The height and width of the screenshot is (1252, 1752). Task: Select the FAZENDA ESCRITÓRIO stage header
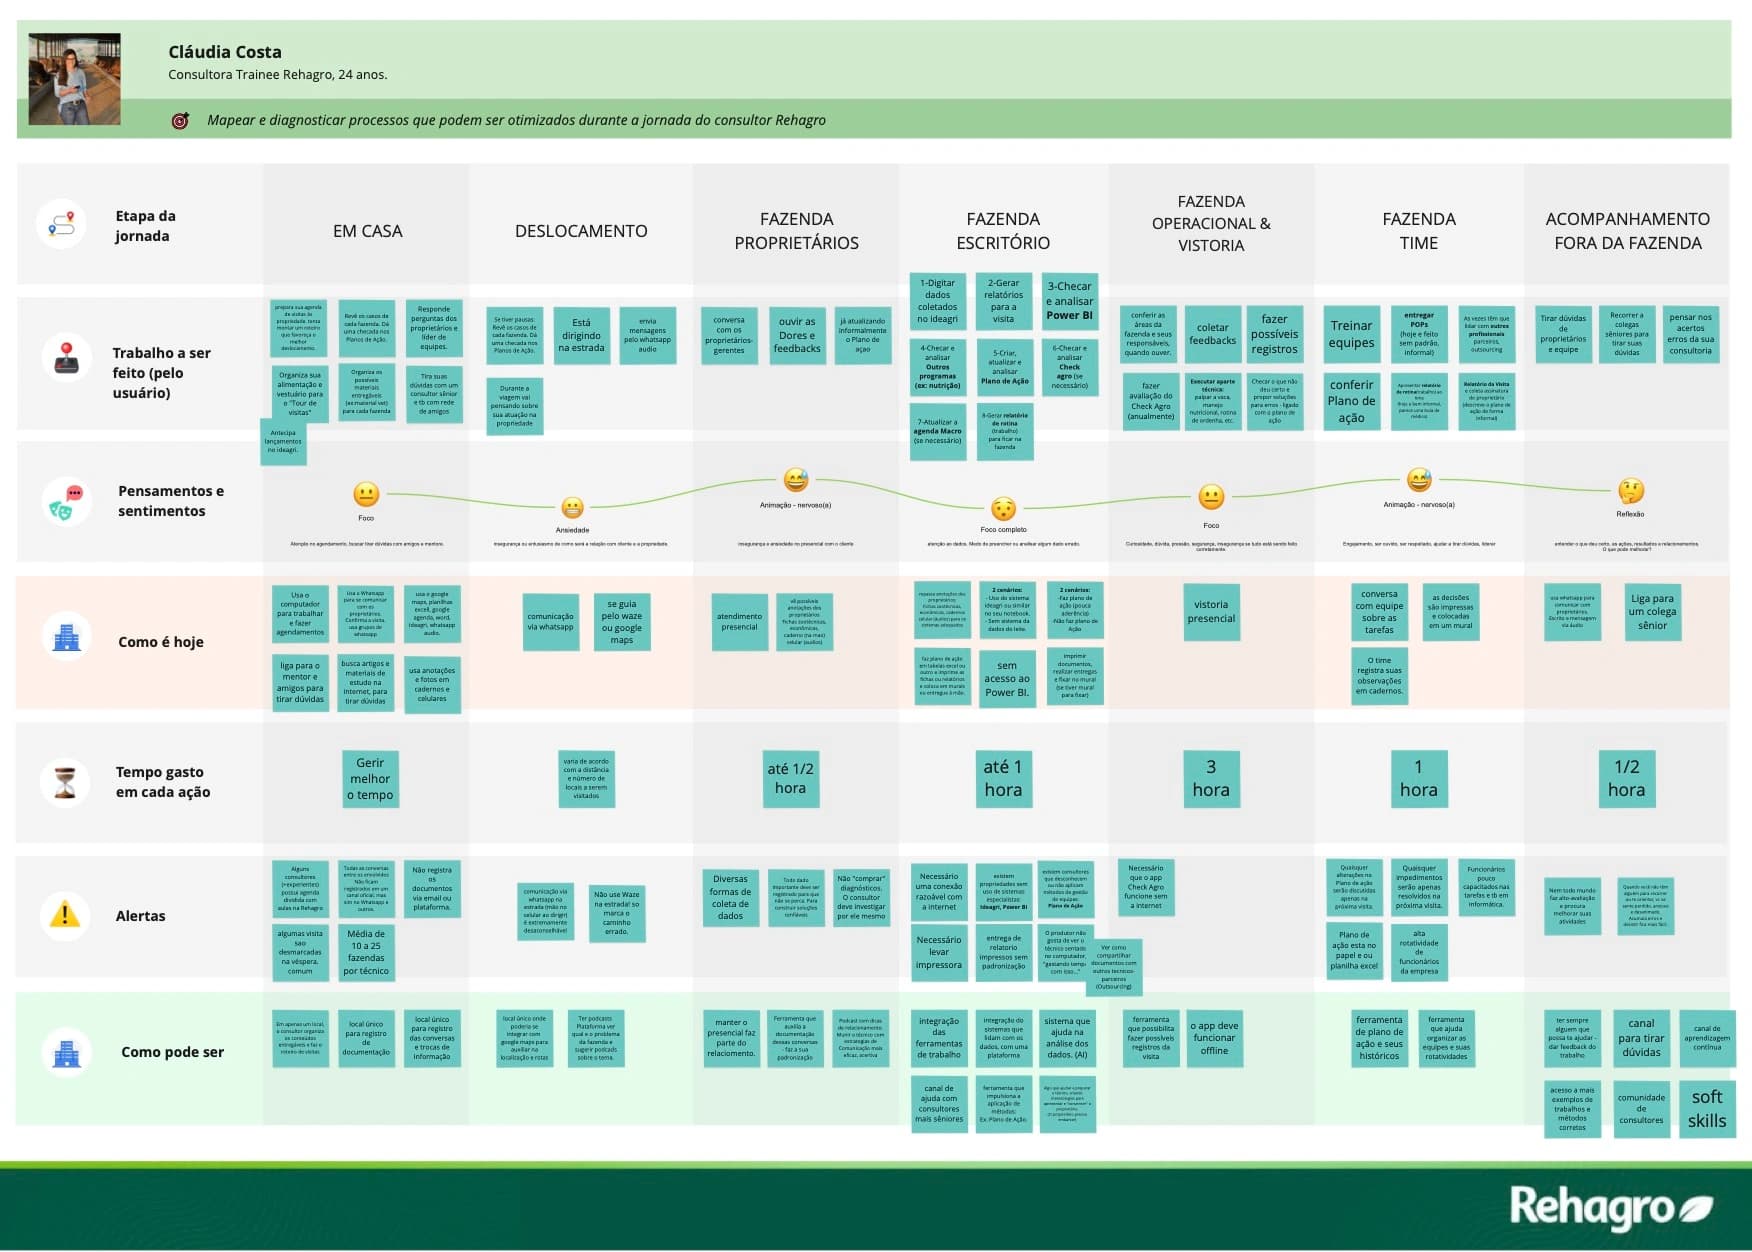coord(1003,231)
